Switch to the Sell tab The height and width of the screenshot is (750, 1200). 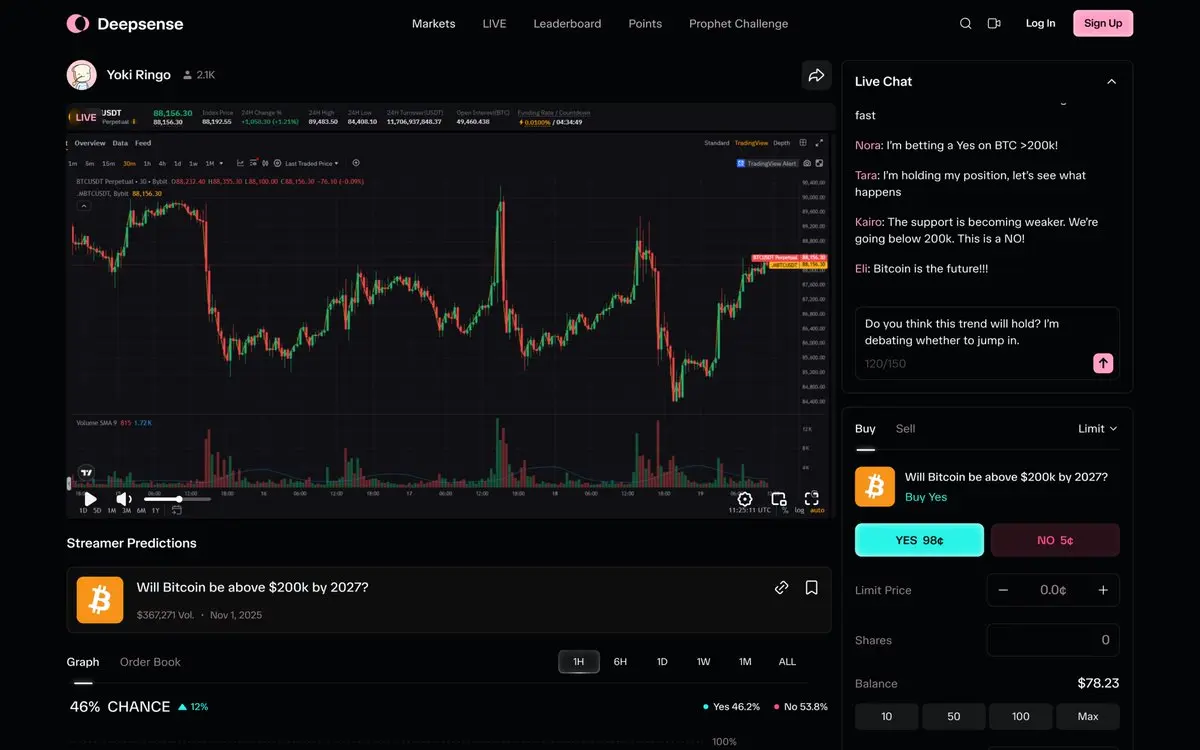[905, 428]
